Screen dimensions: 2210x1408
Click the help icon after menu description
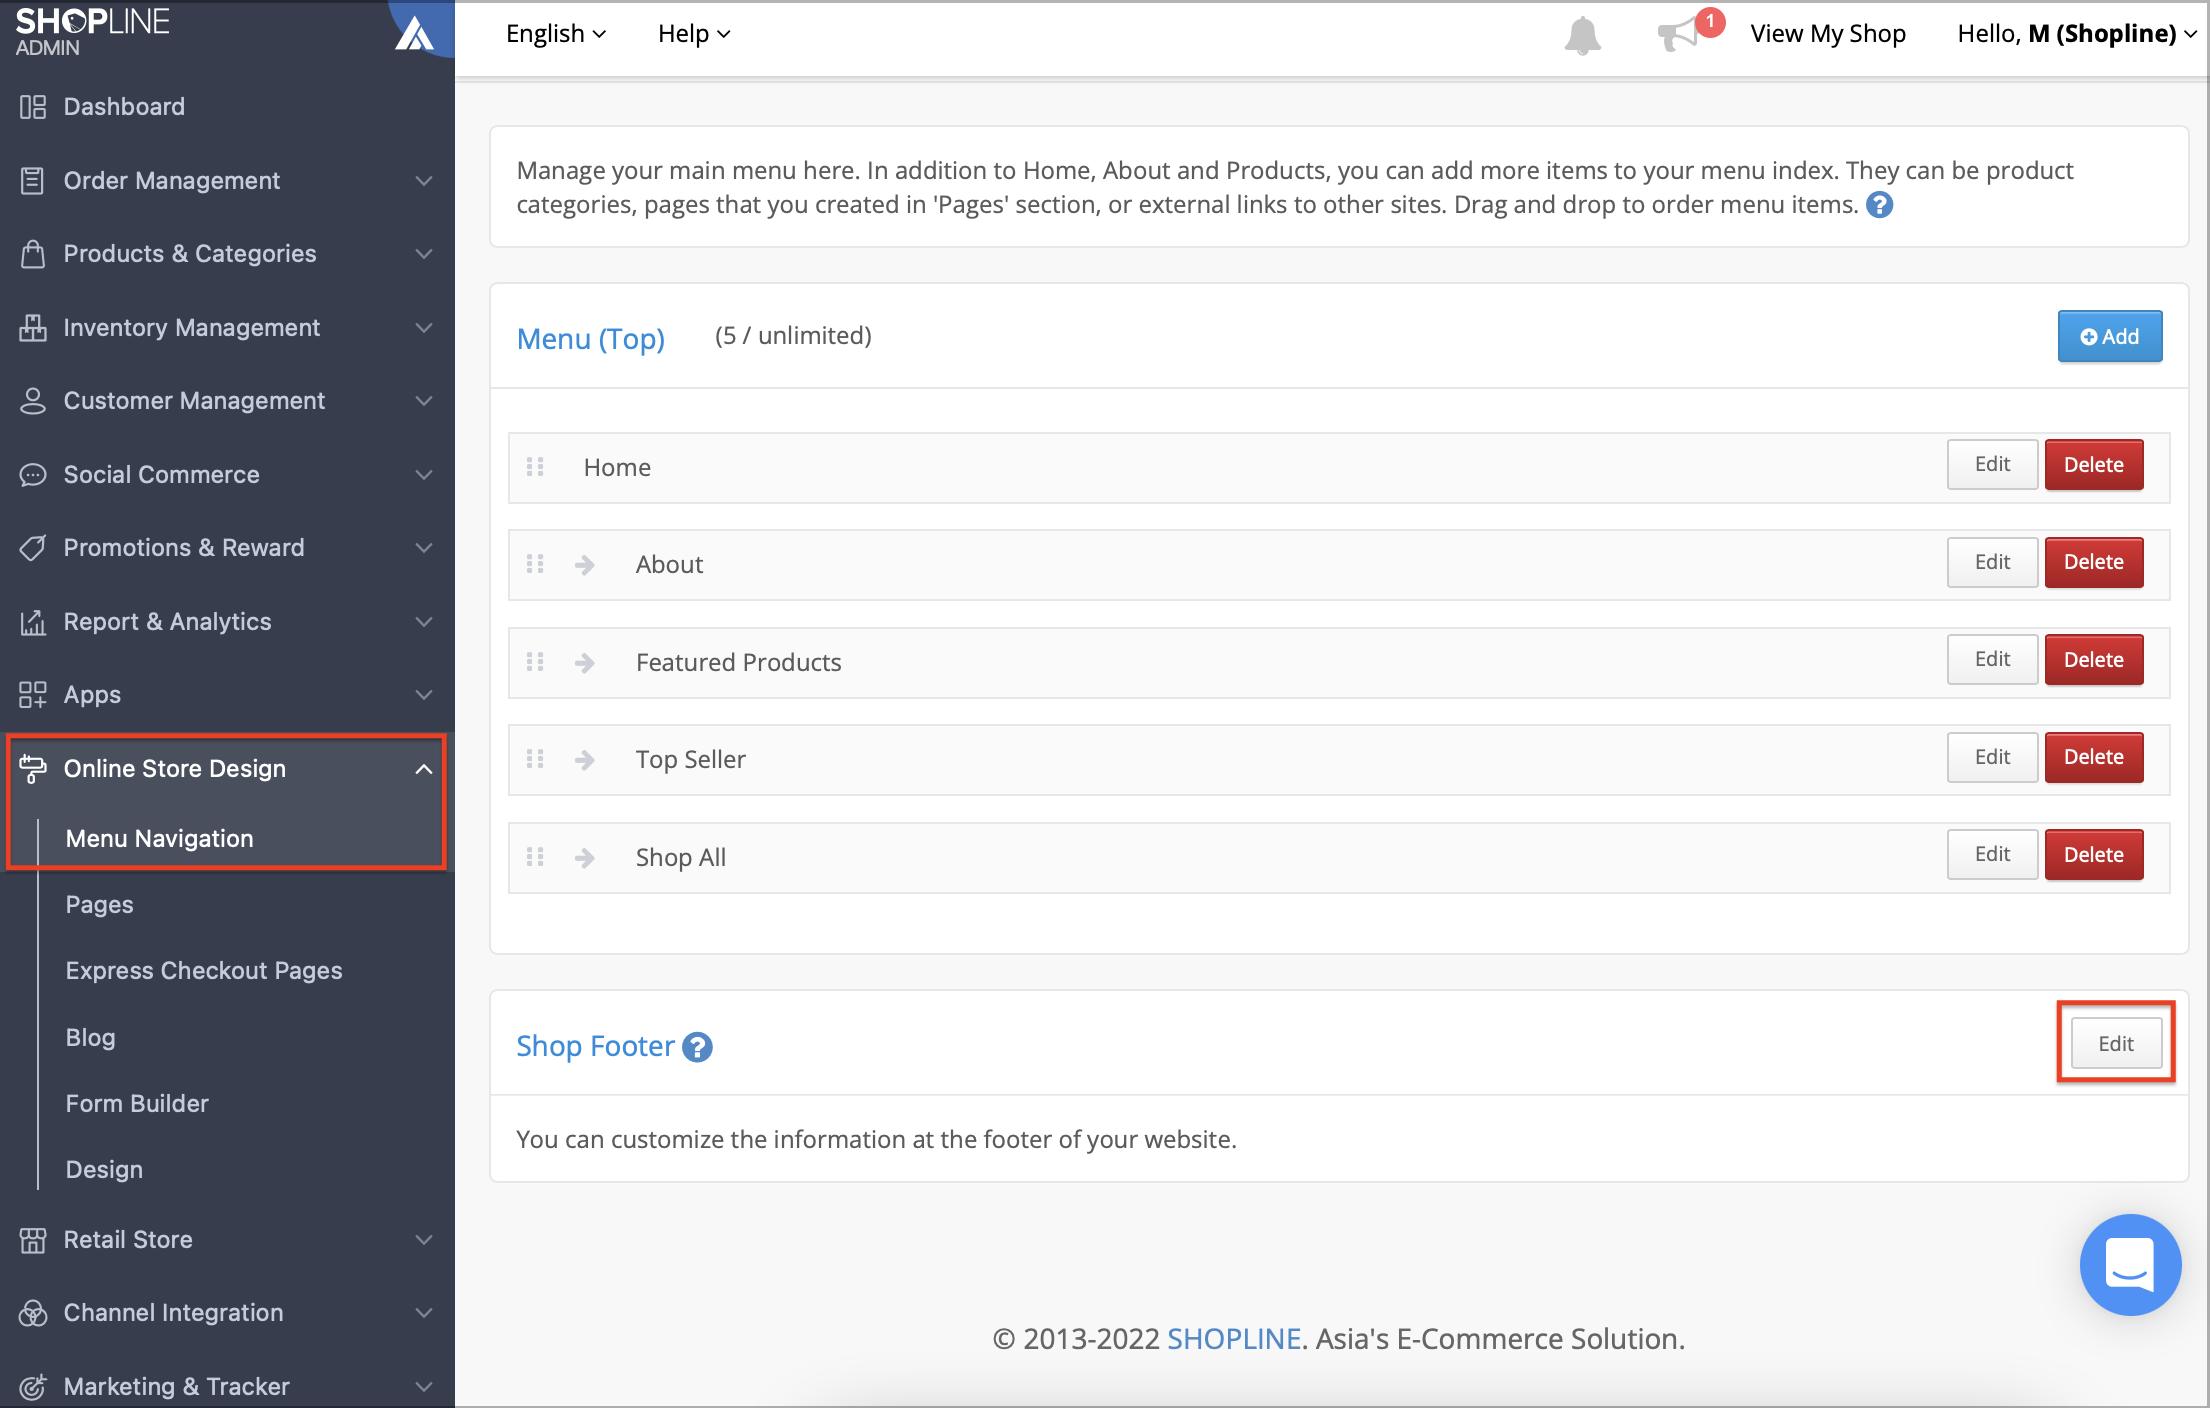click(1880, 205)
